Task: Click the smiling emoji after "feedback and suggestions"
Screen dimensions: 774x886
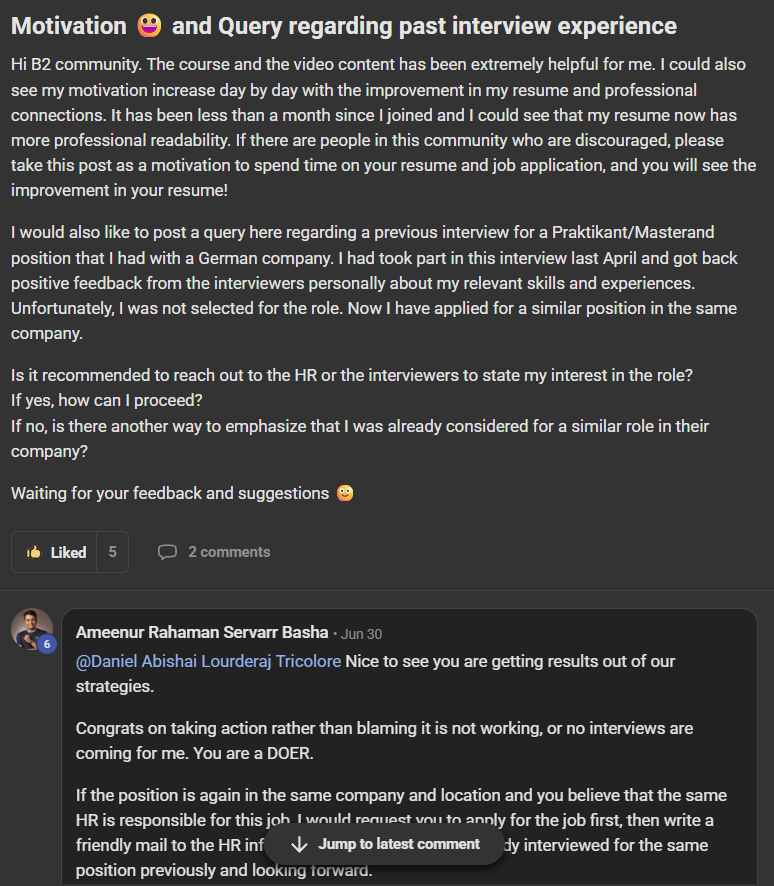Action: pos(345,493)
